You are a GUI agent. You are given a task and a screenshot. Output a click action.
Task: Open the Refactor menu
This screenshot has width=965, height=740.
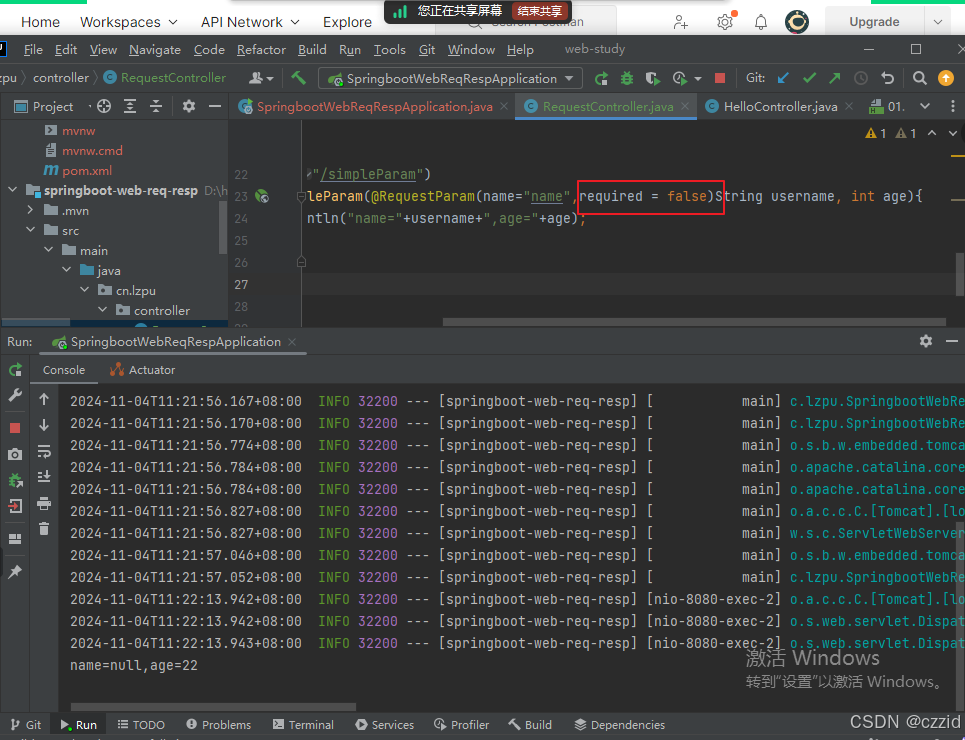click(x=261, y=50)
